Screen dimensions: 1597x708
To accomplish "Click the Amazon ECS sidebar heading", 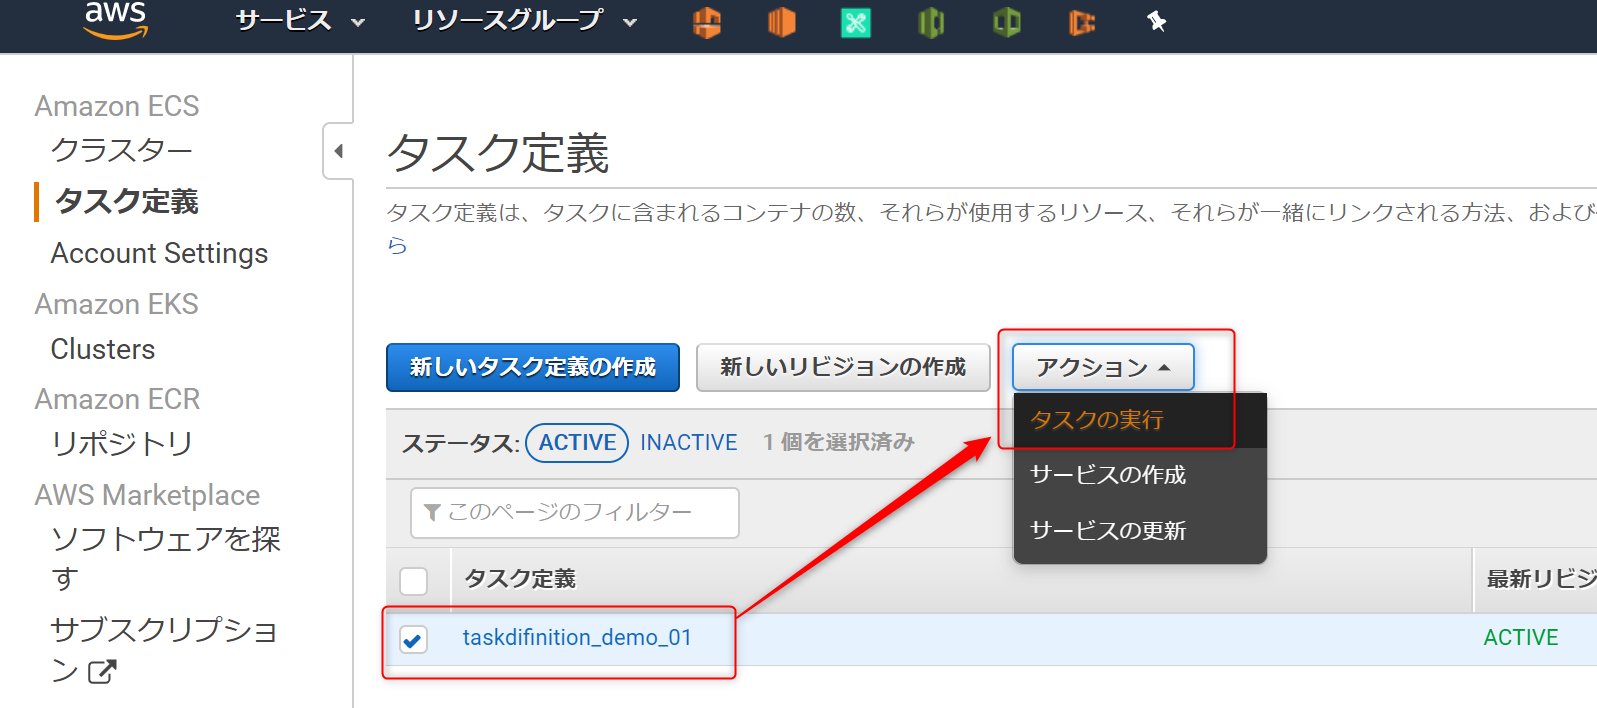I will click(x=117, y=106).
